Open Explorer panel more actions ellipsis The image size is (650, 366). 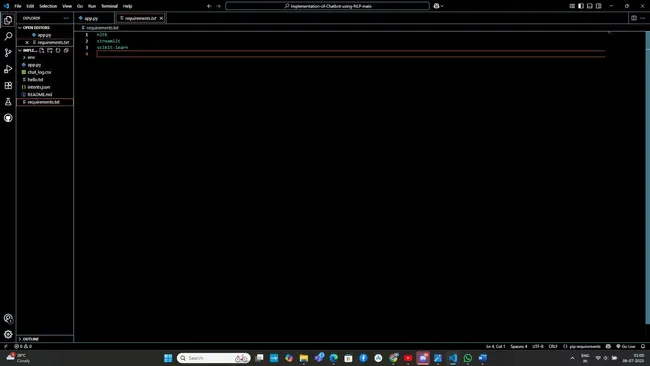(66, 18)
